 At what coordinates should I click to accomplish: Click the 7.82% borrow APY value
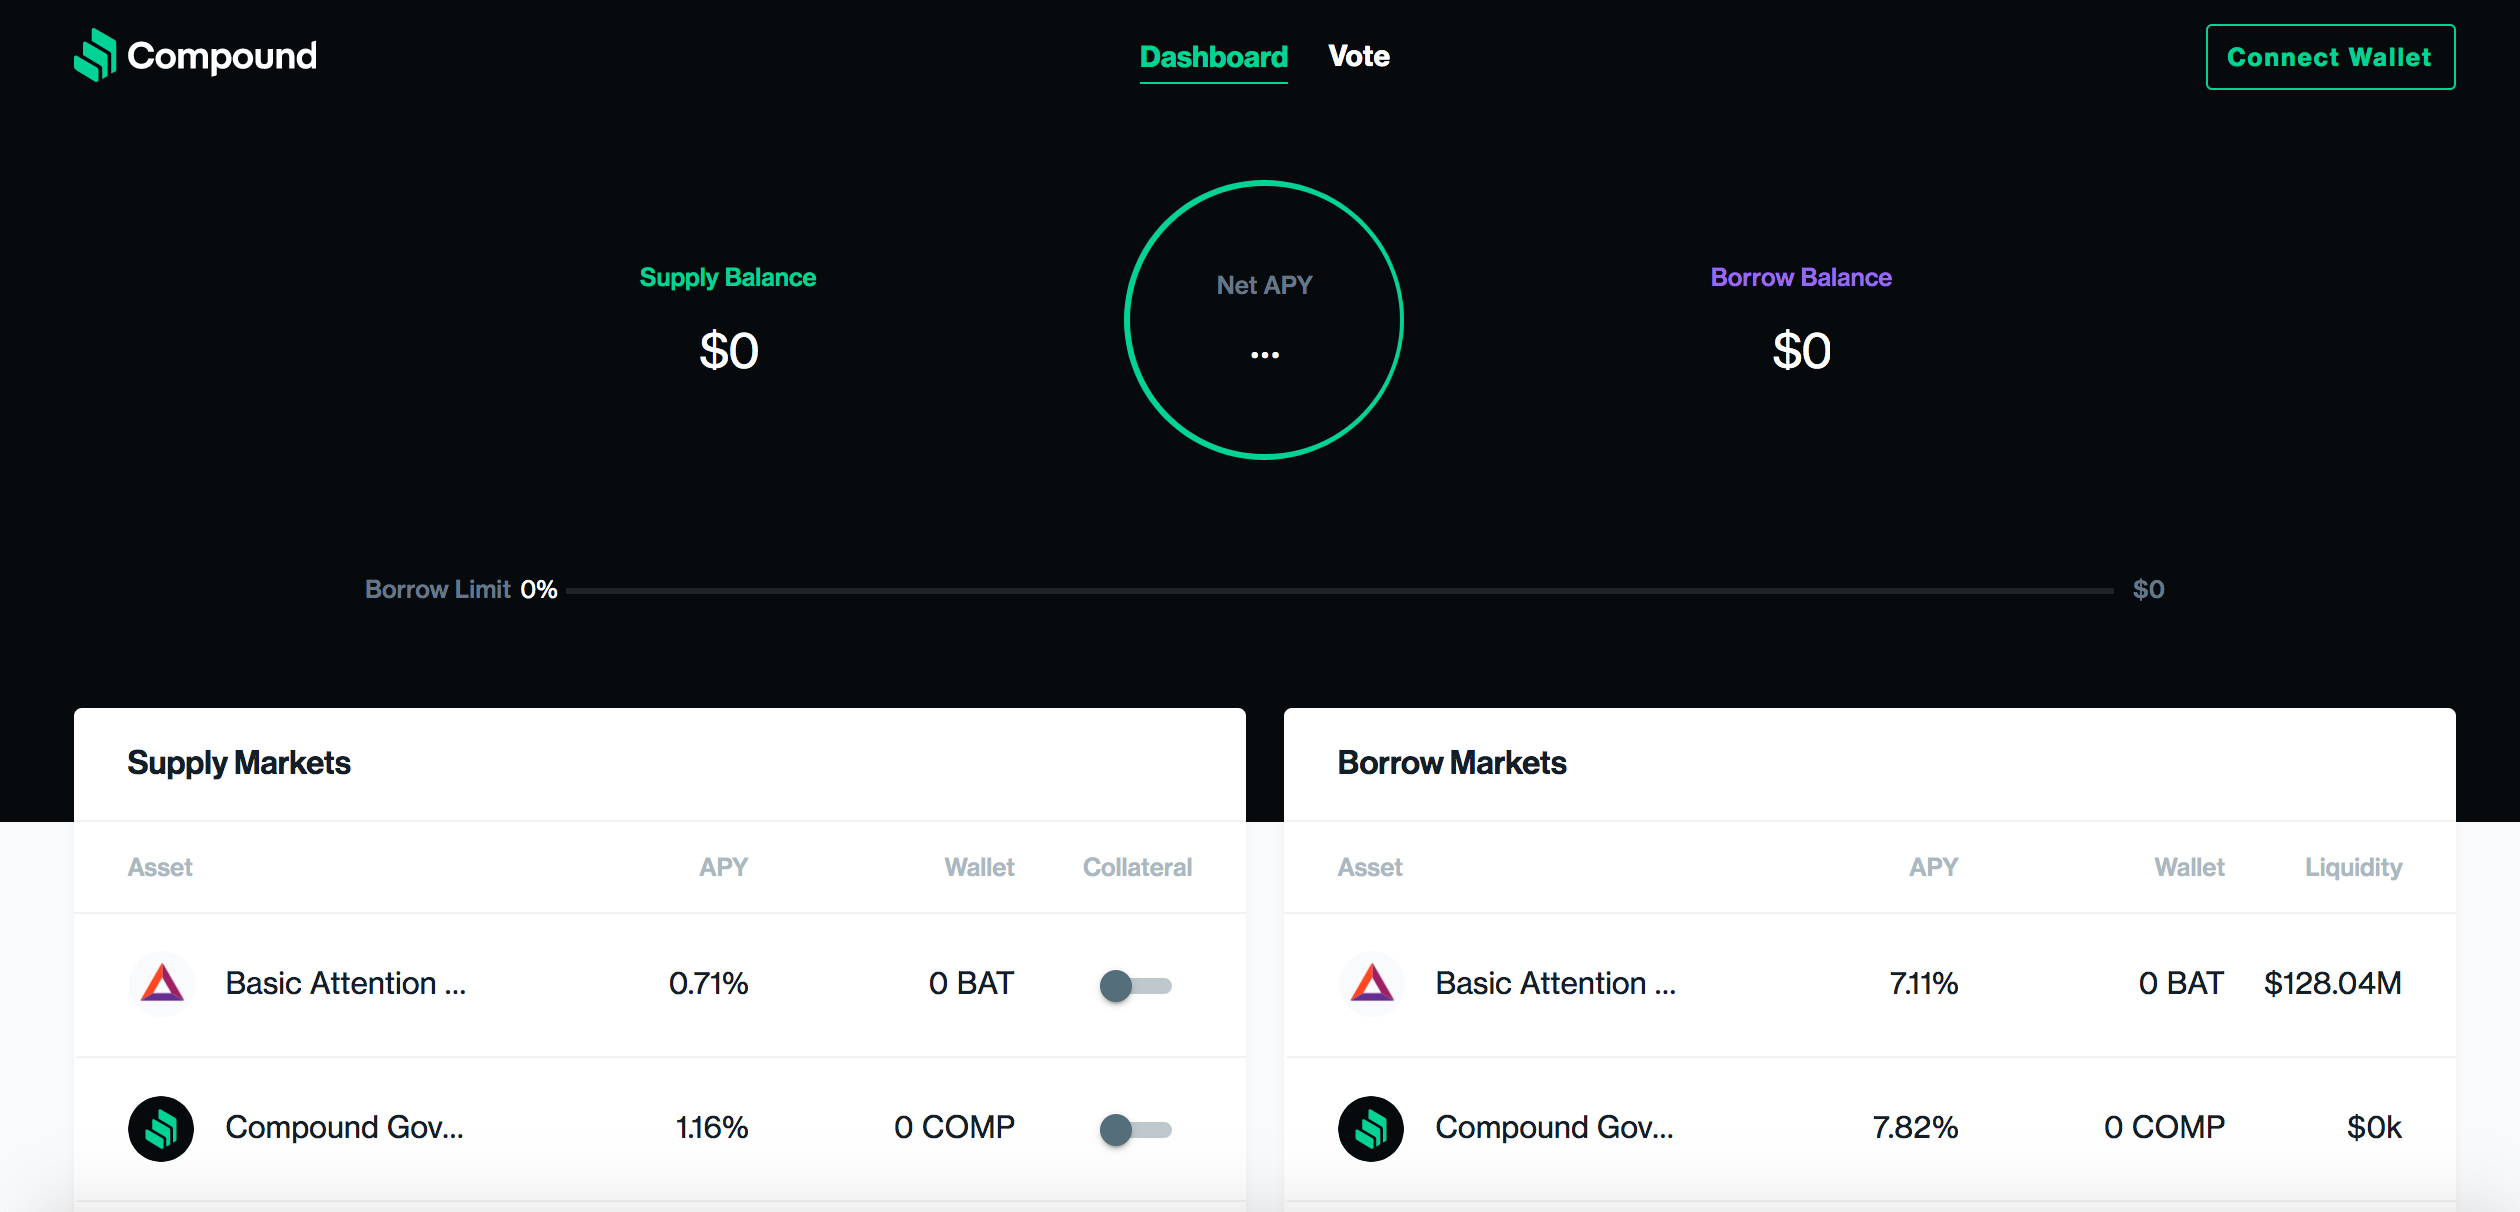point(1915,1127)
